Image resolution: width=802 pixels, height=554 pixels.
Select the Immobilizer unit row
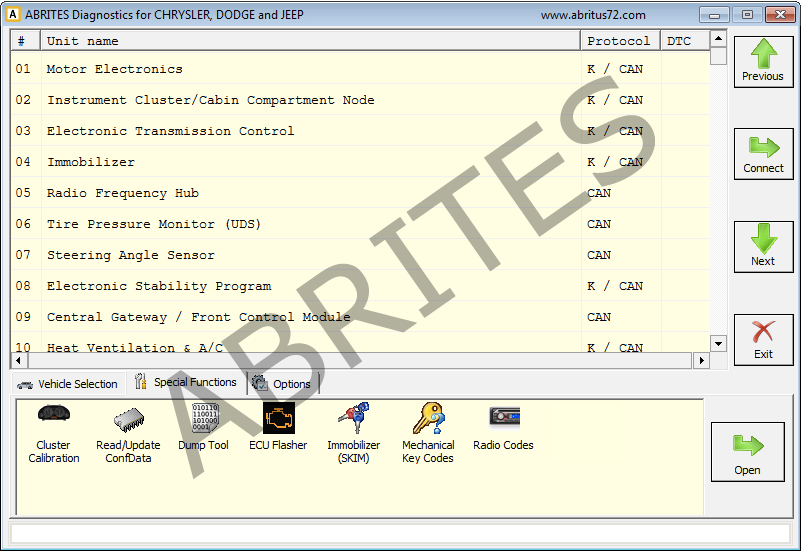pyautogui.click(x=360, y=162)
